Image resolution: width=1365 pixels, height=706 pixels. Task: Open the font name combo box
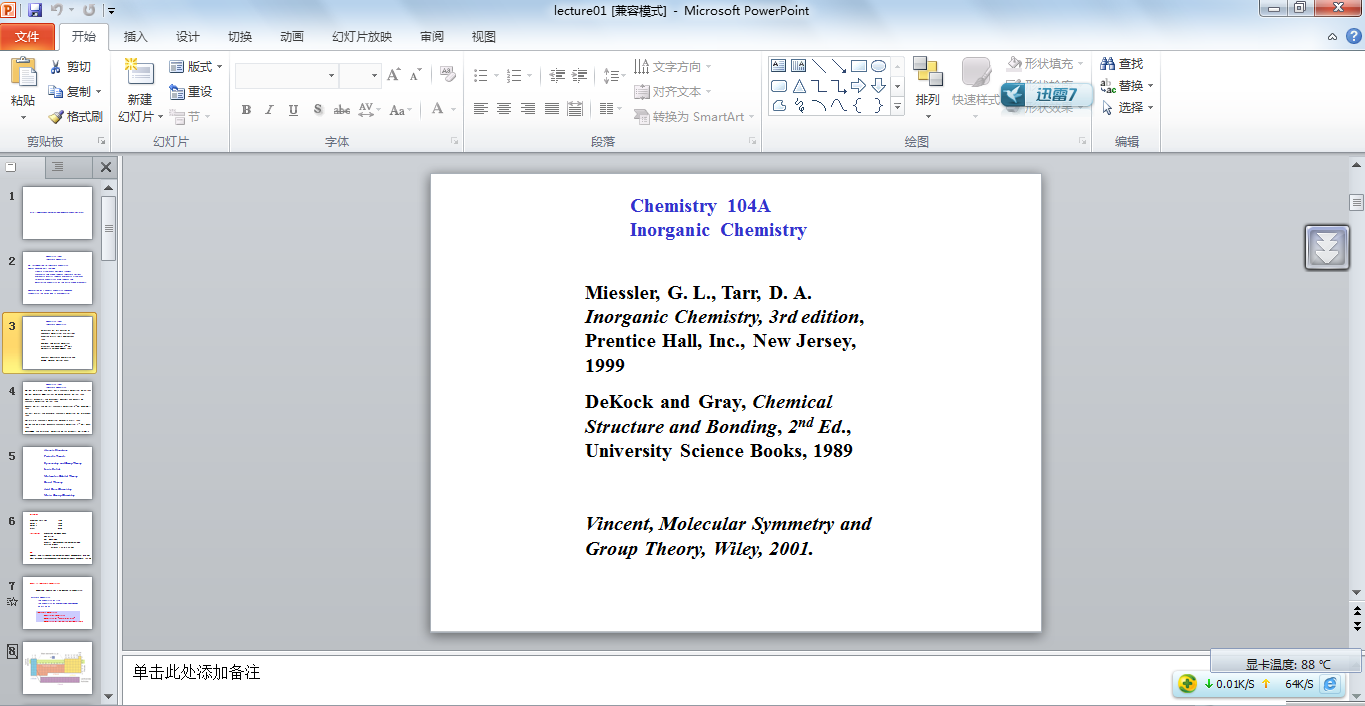287,75
